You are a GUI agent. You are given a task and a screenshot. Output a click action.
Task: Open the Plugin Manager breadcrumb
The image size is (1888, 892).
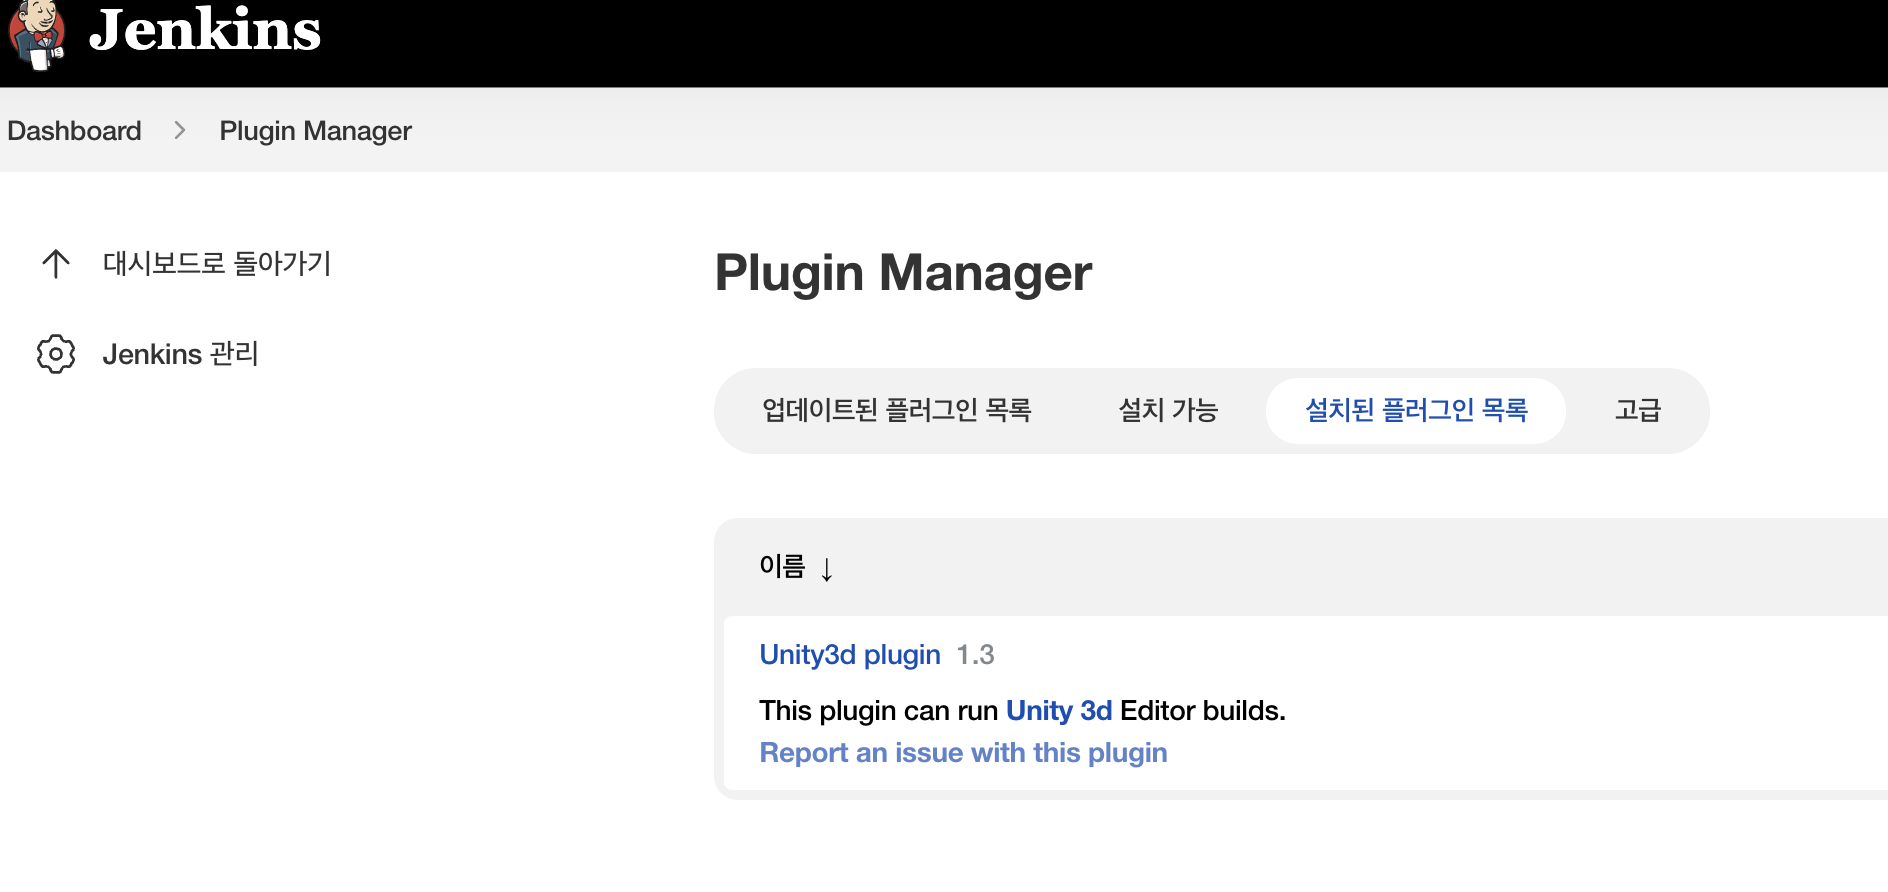coord(315,131)
